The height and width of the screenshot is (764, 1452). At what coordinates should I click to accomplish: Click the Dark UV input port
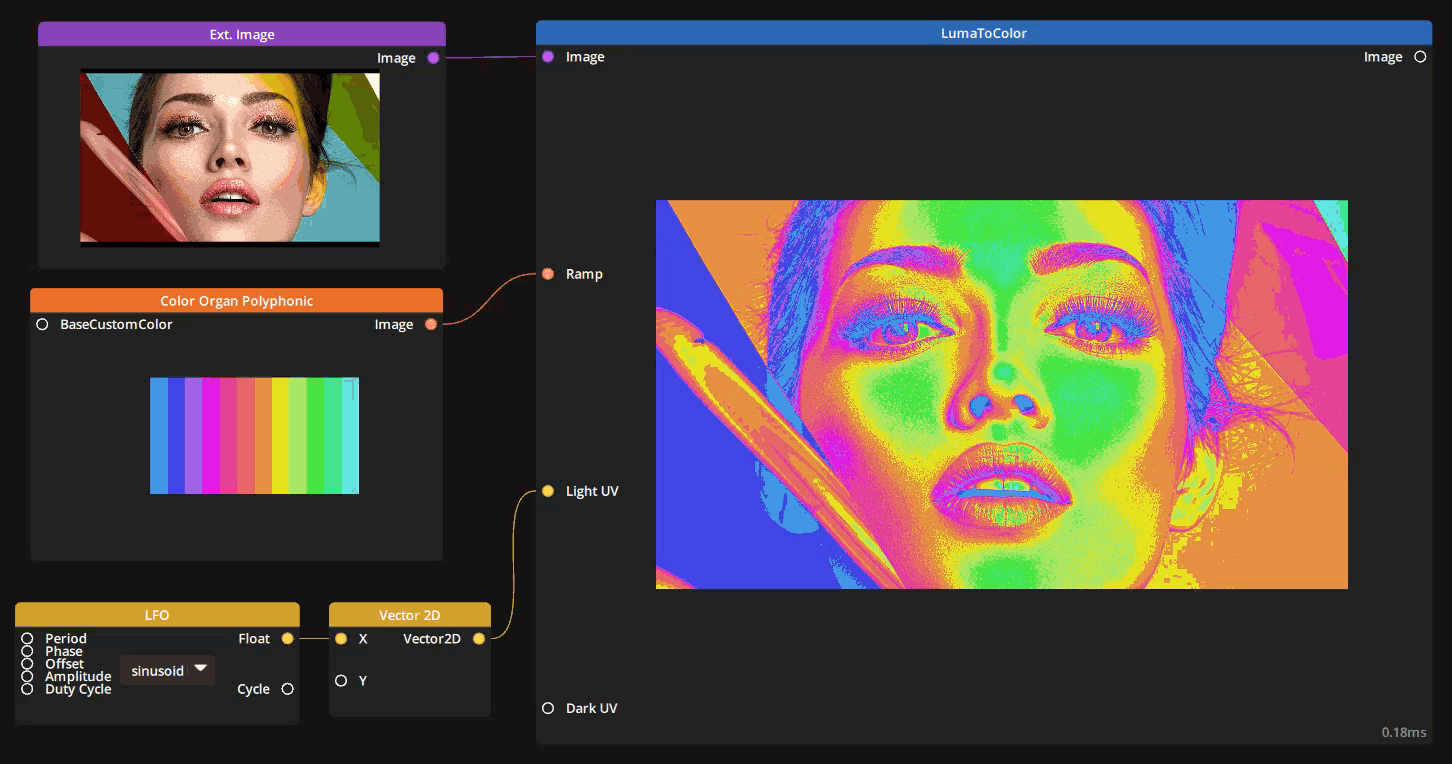point(548,708)
